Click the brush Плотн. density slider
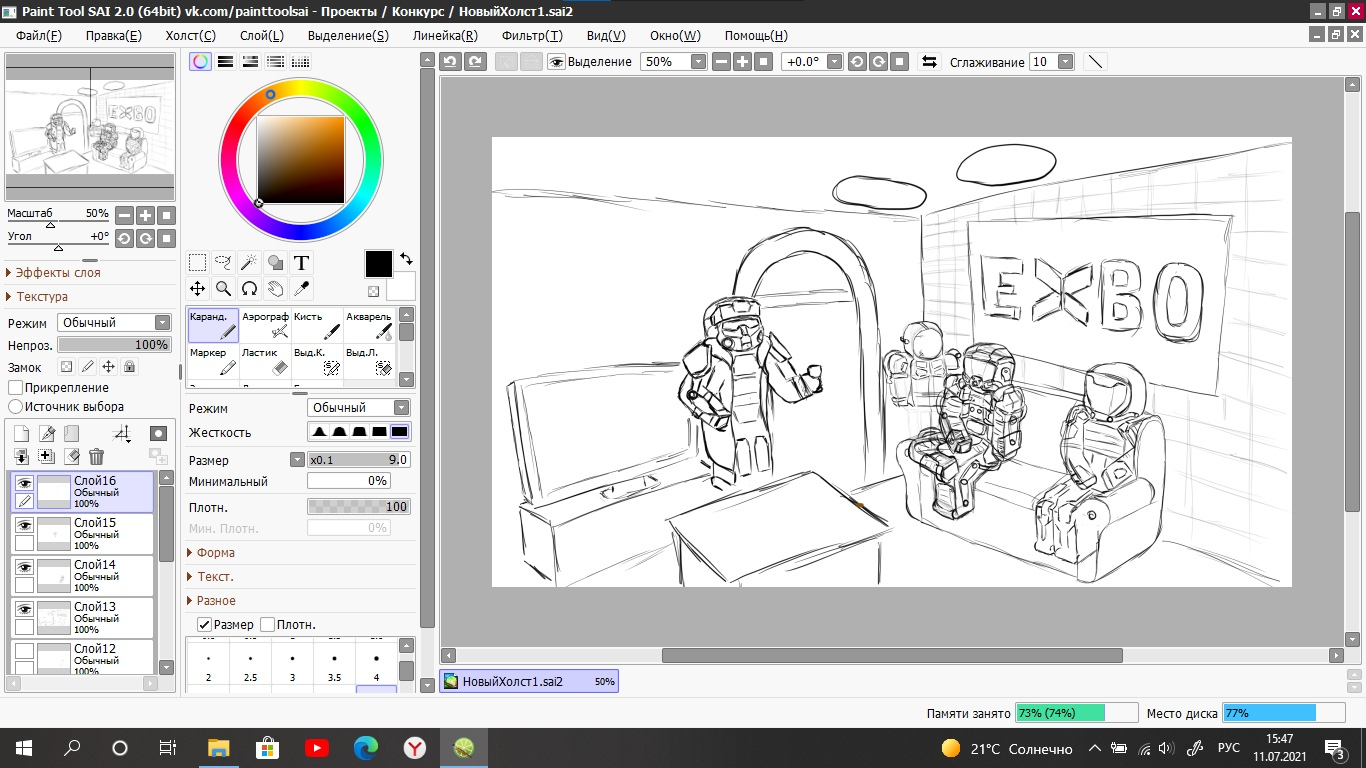The width and height of the screenshot is (1366, 768). click(358, 507)
